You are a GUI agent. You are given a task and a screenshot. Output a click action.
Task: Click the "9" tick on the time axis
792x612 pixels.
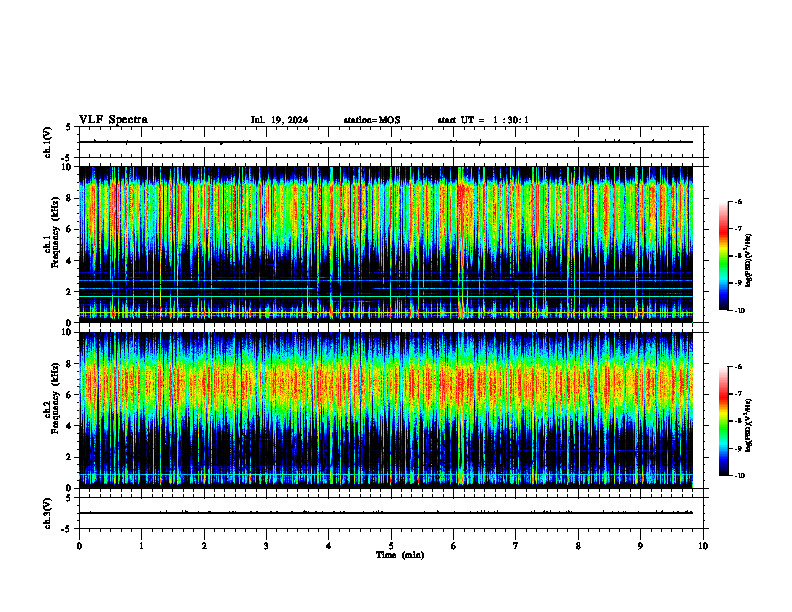(x=640, y=546)
